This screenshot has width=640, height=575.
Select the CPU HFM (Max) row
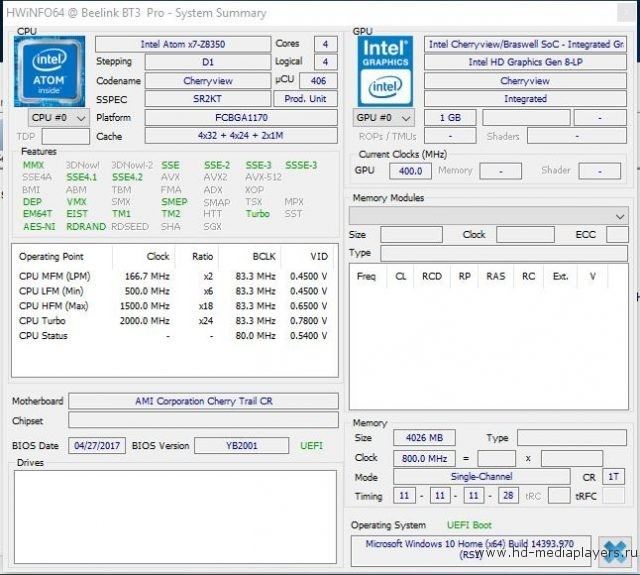pyautogui.click(x=173, y=306)
